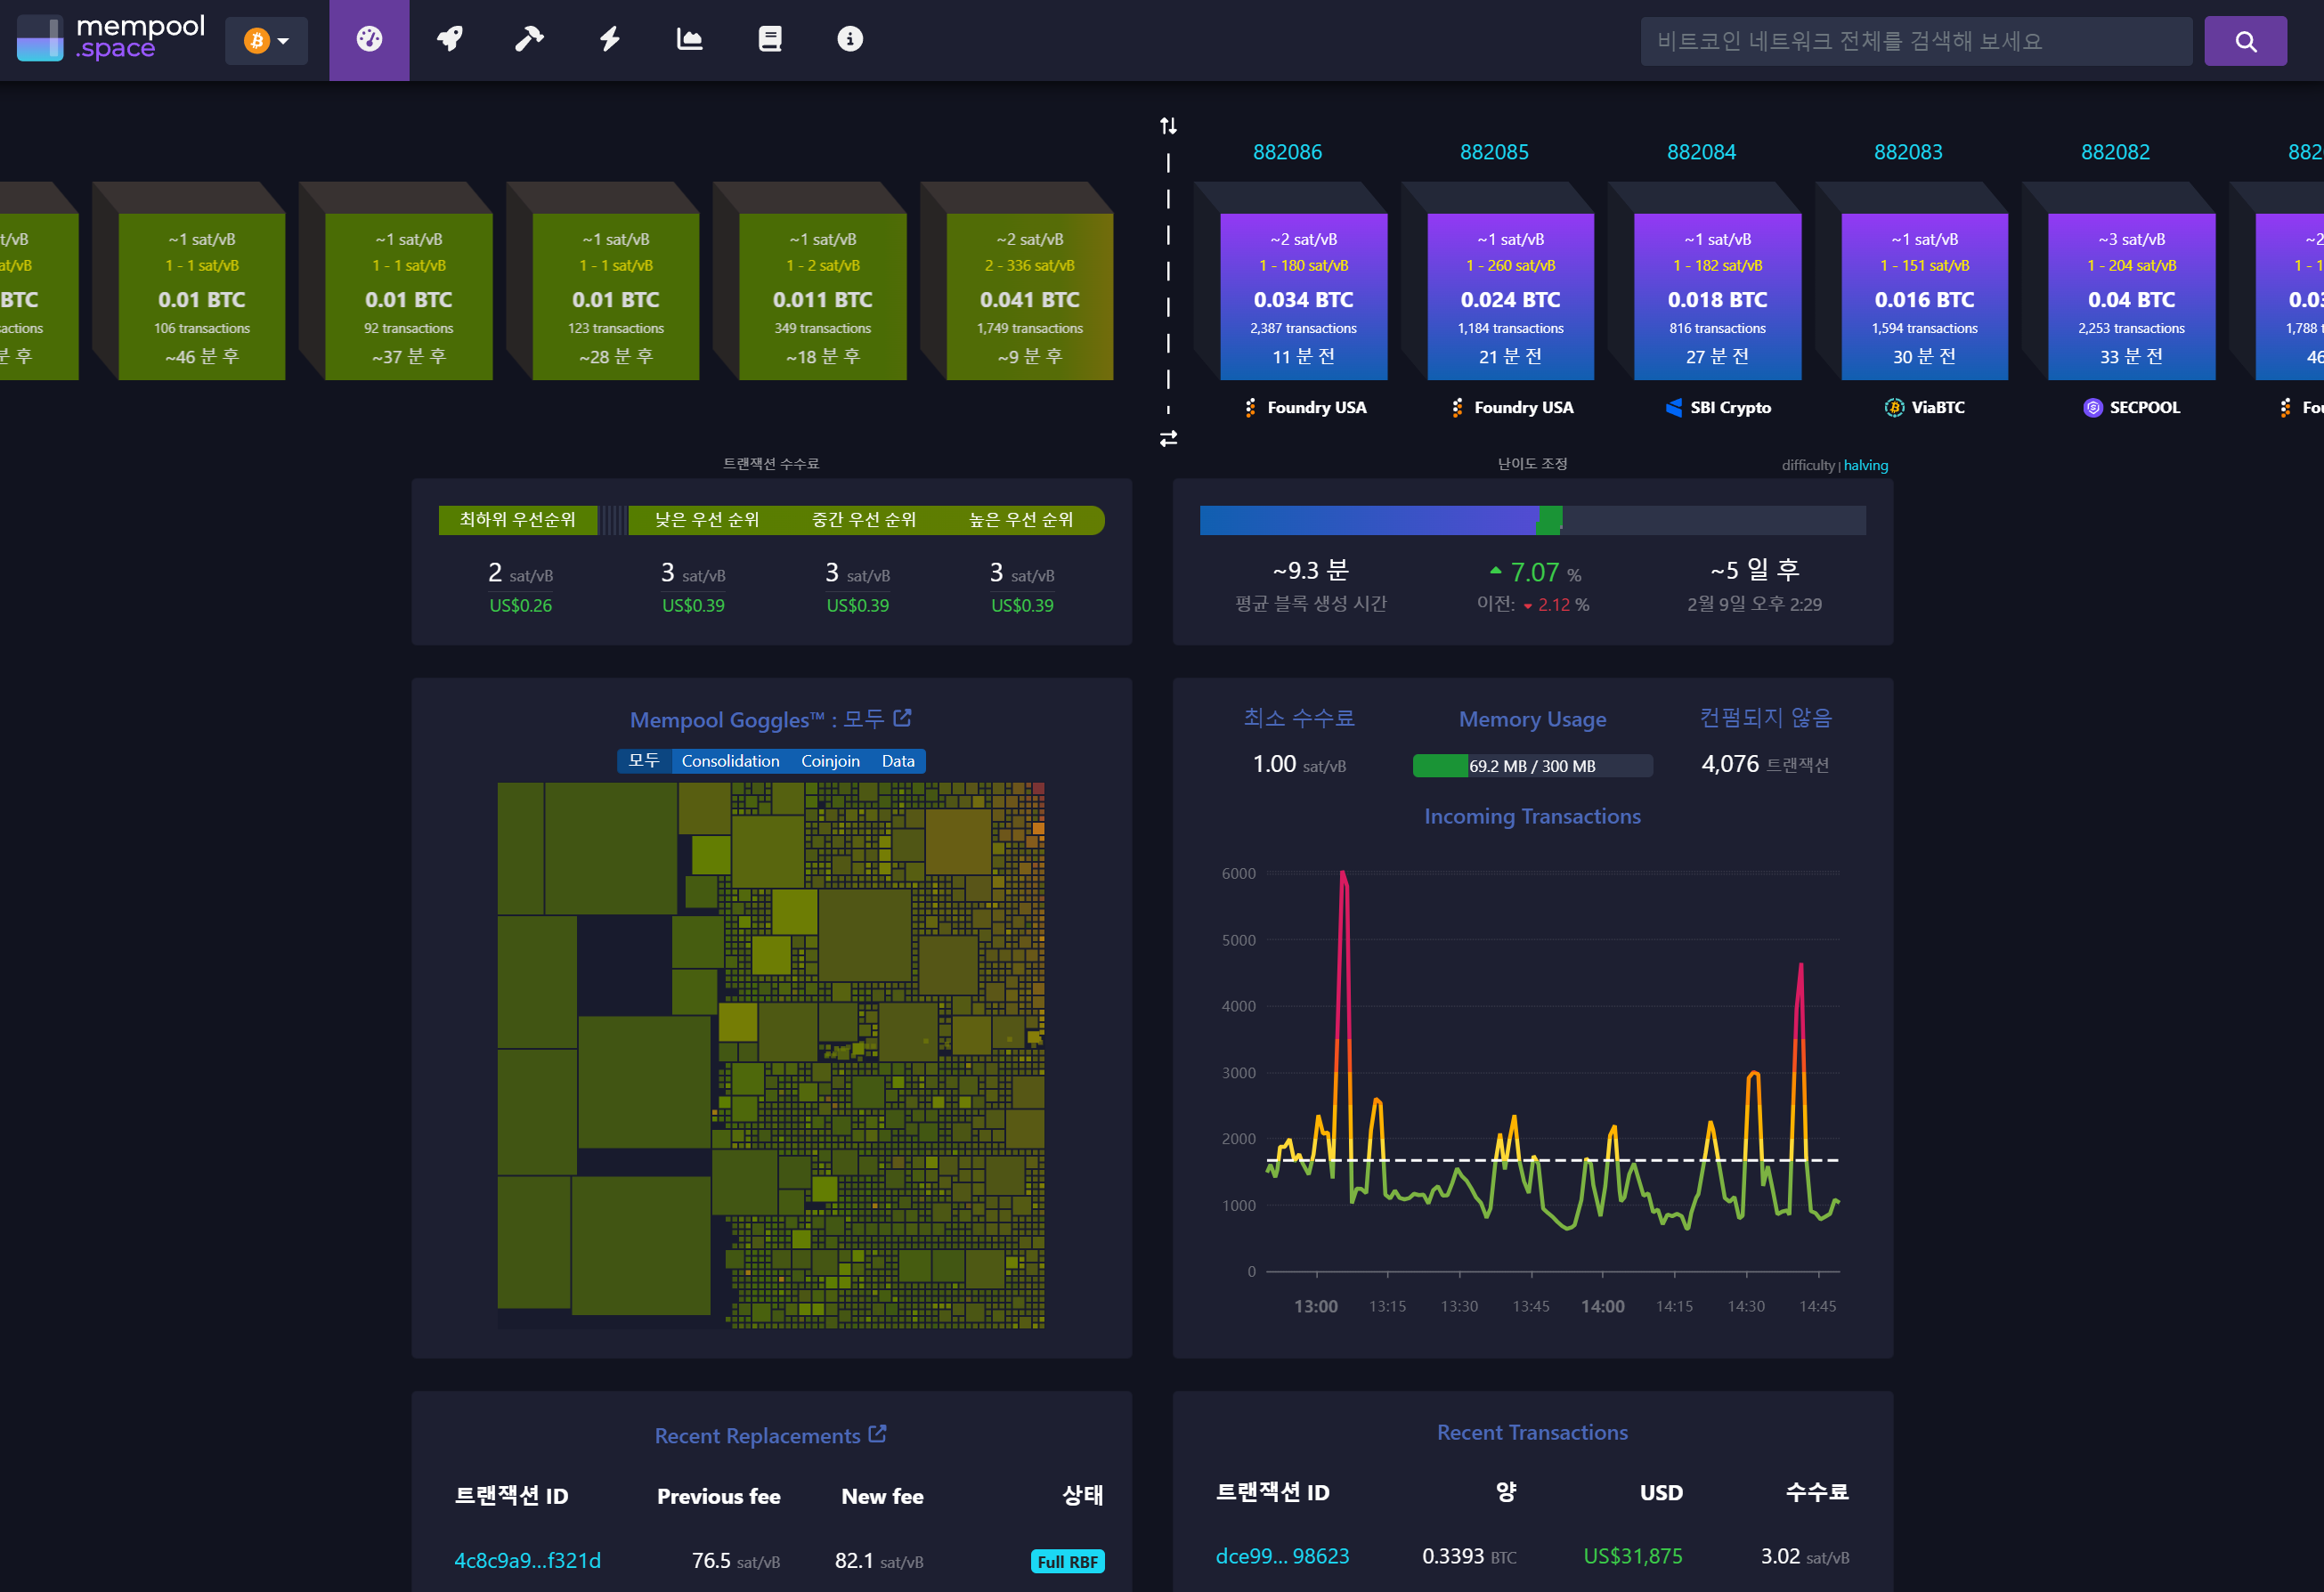
Task: Open the mining hammer icon
Action: coord(529,40)
